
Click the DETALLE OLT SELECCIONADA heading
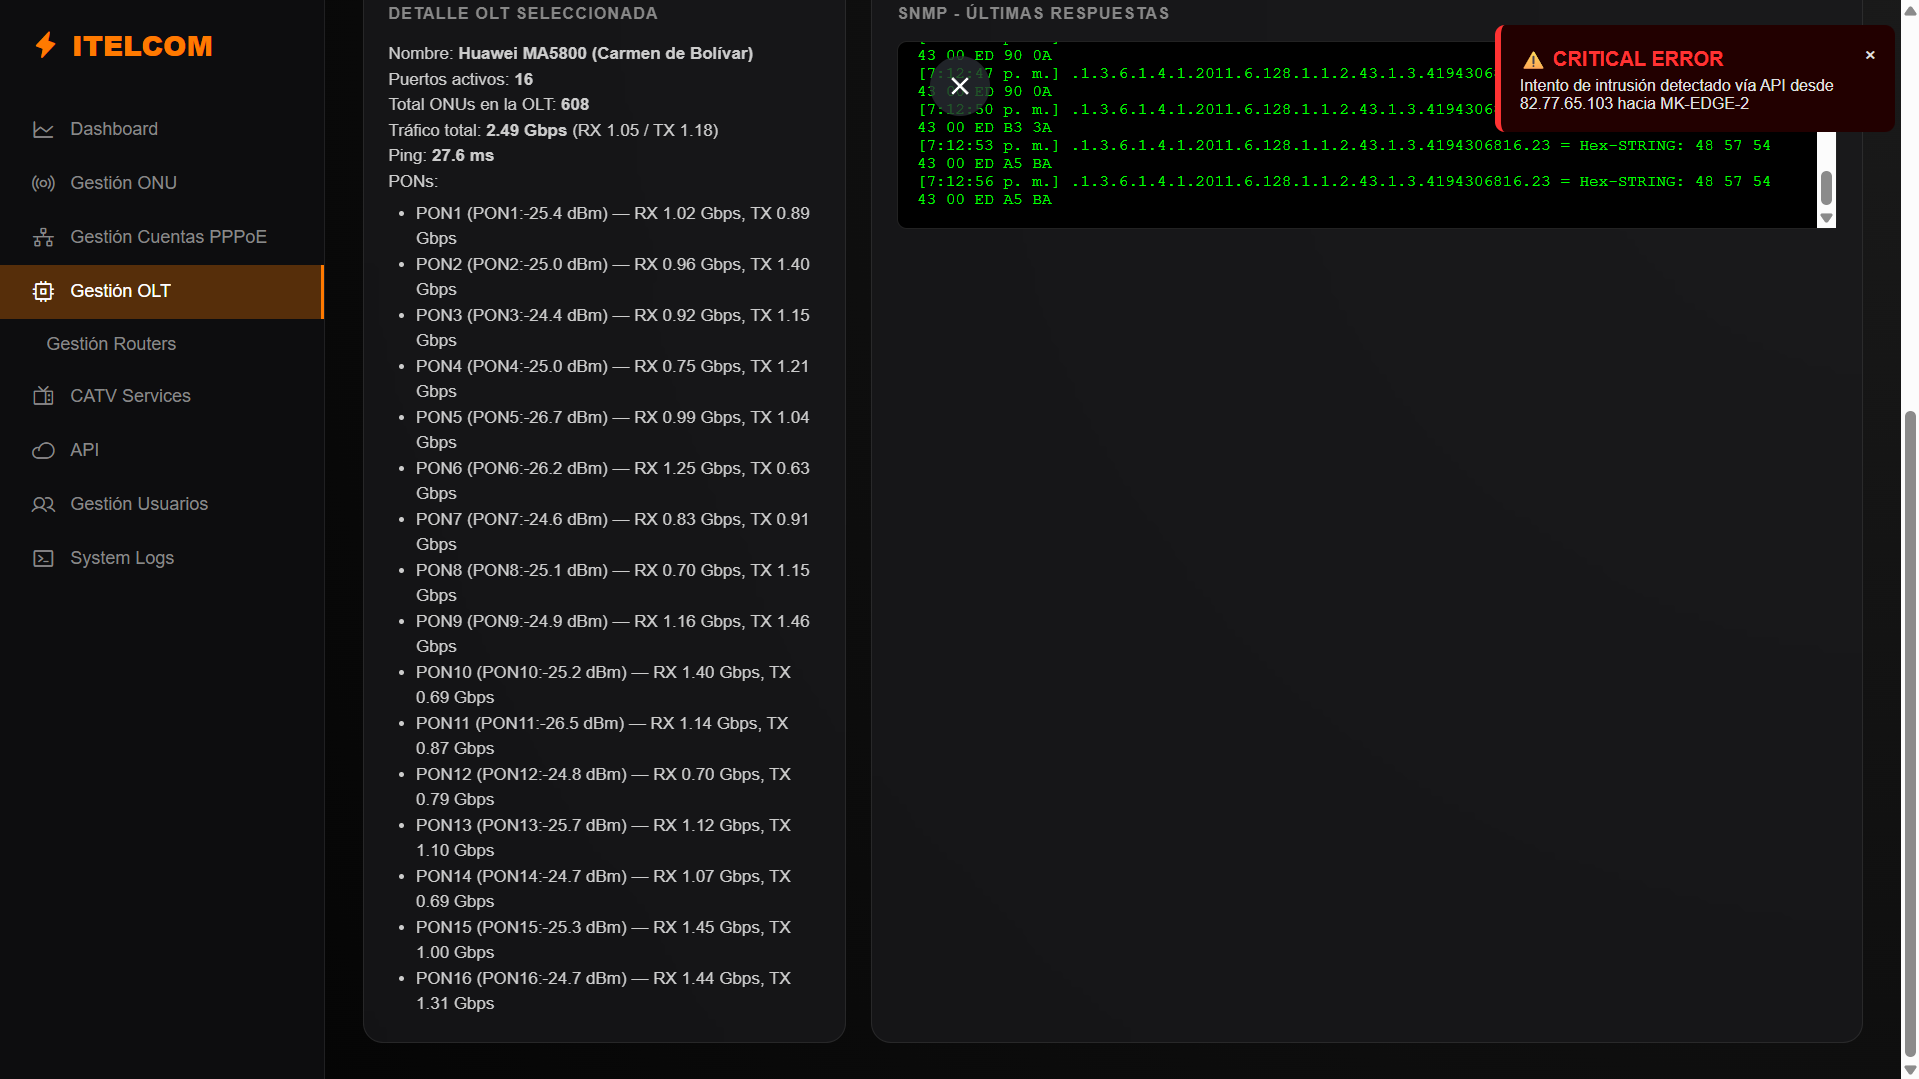[523, 14]
